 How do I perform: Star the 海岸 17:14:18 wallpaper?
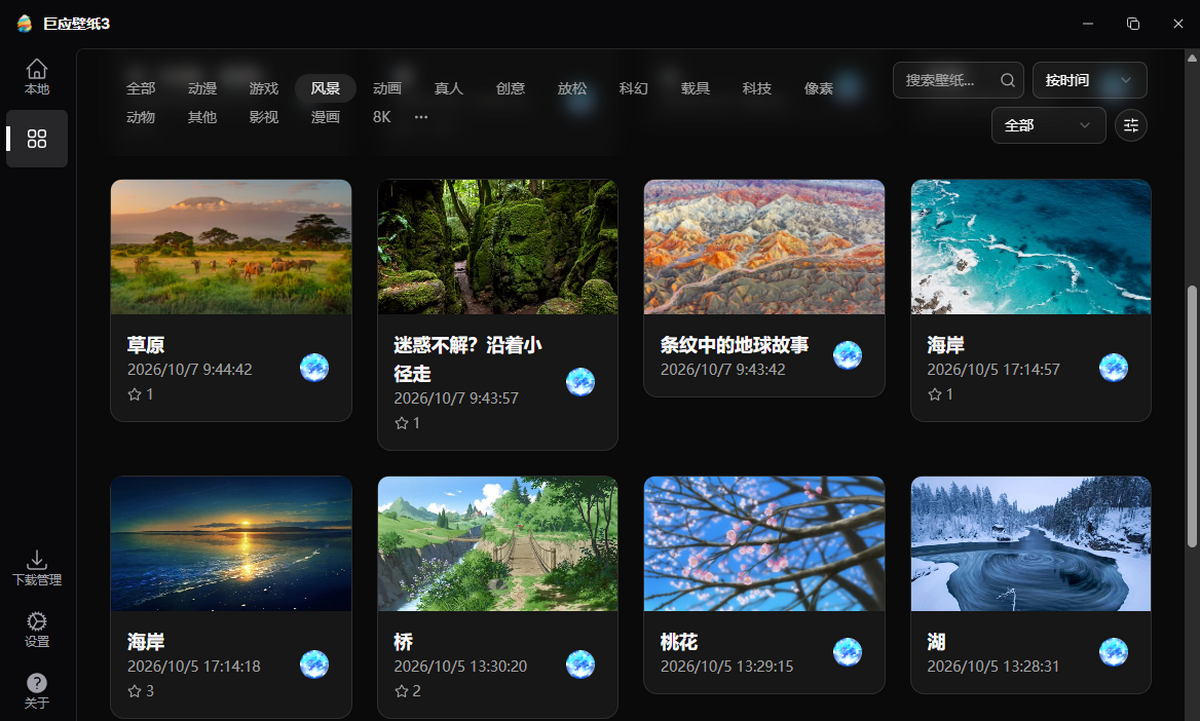point(135,691)
